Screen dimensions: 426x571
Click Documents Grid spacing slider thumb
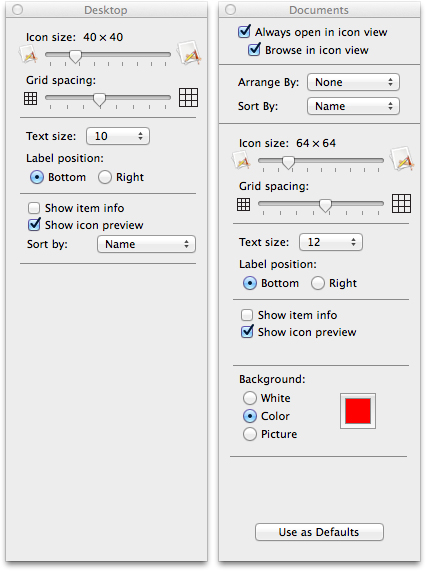[x=325, y=205]
